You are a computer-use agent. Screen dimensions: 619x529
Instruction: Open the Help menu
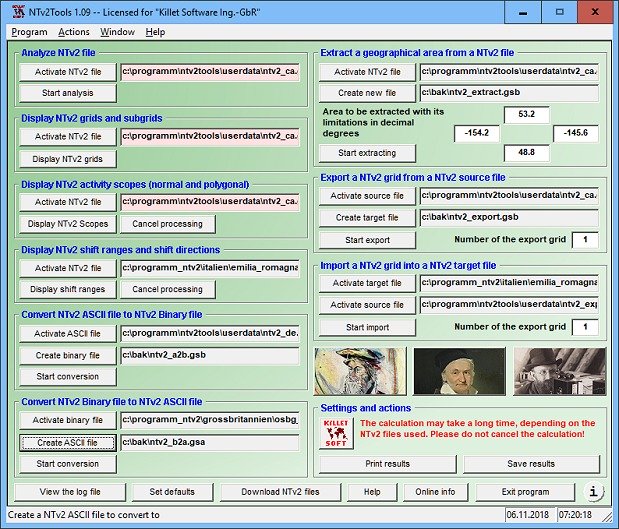tap(155, 32)
